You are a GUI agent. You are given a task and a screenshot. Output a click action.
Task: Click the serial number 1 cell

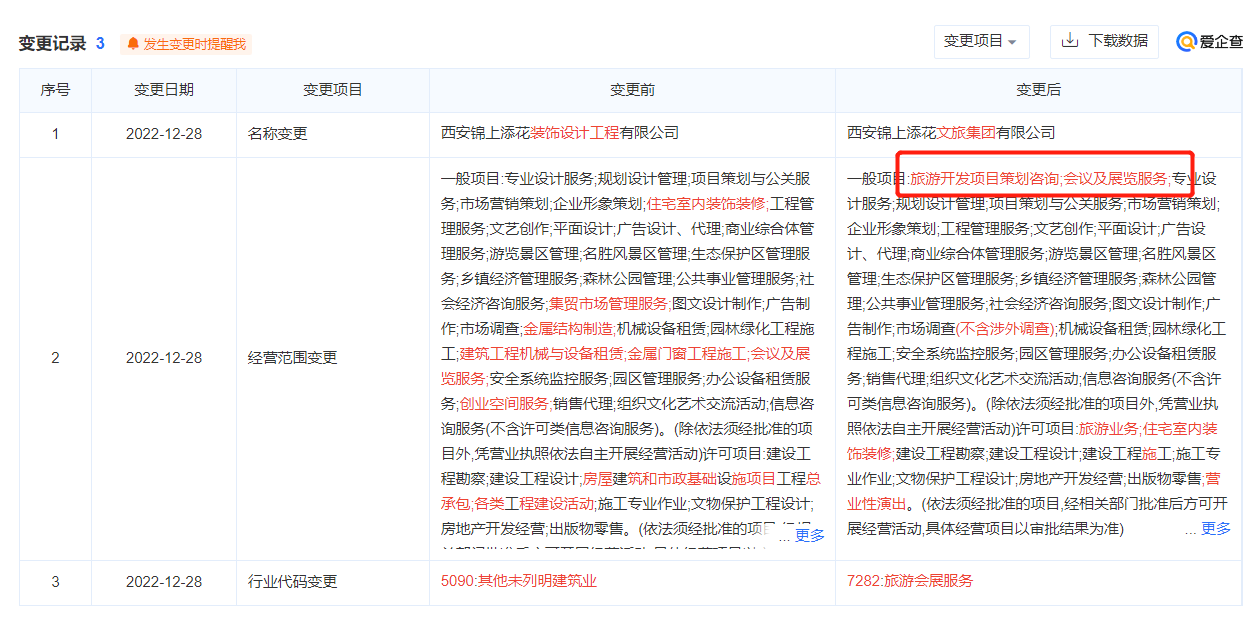tap(55, 134)
